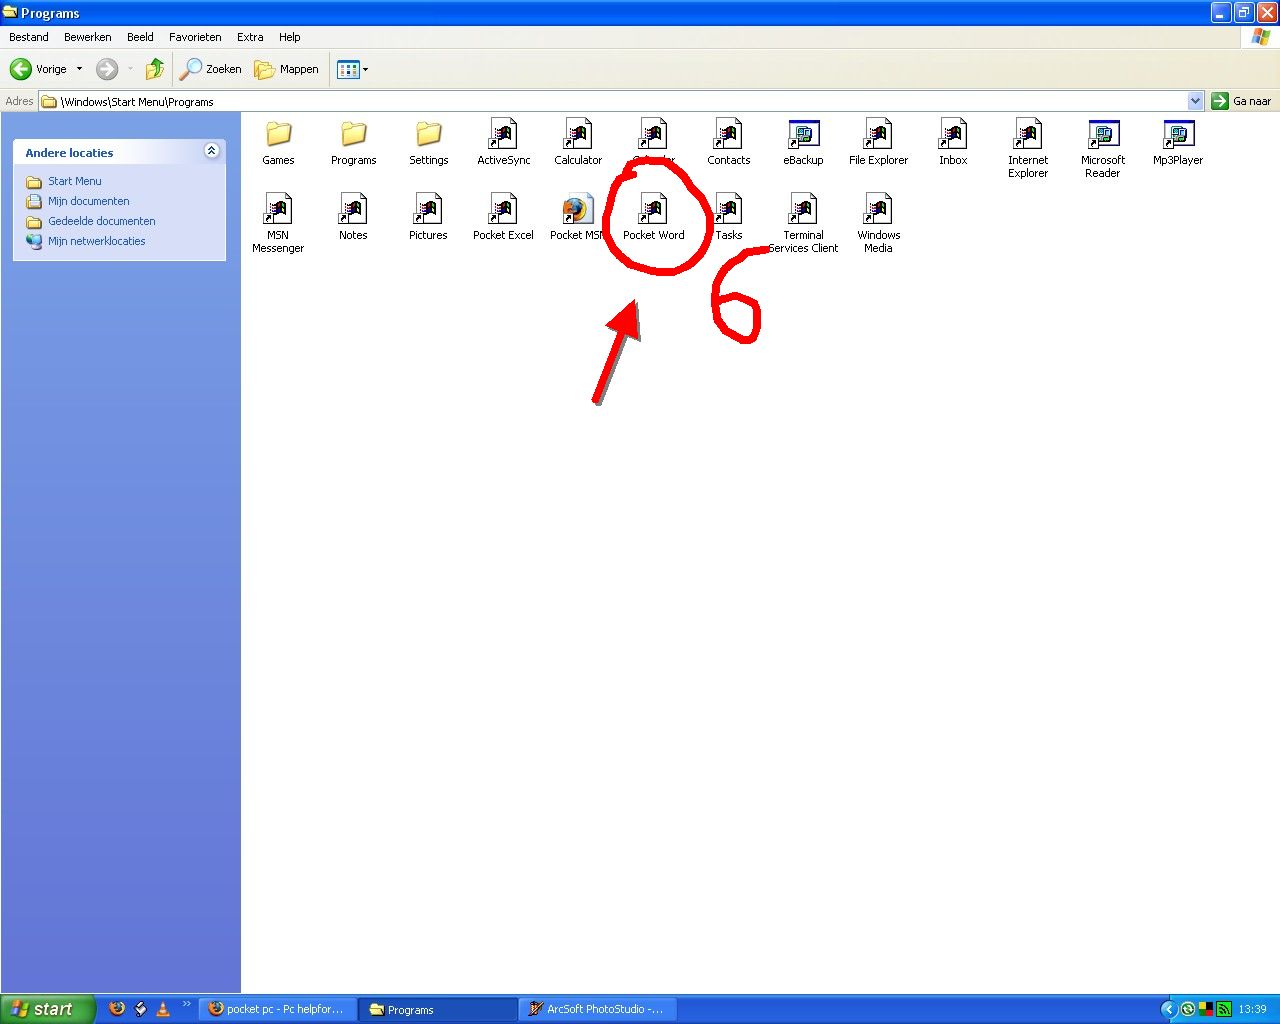The image size is (1280, 1024).
Task: Select the Pictures shortcut icon
Action: coord(428,209)
